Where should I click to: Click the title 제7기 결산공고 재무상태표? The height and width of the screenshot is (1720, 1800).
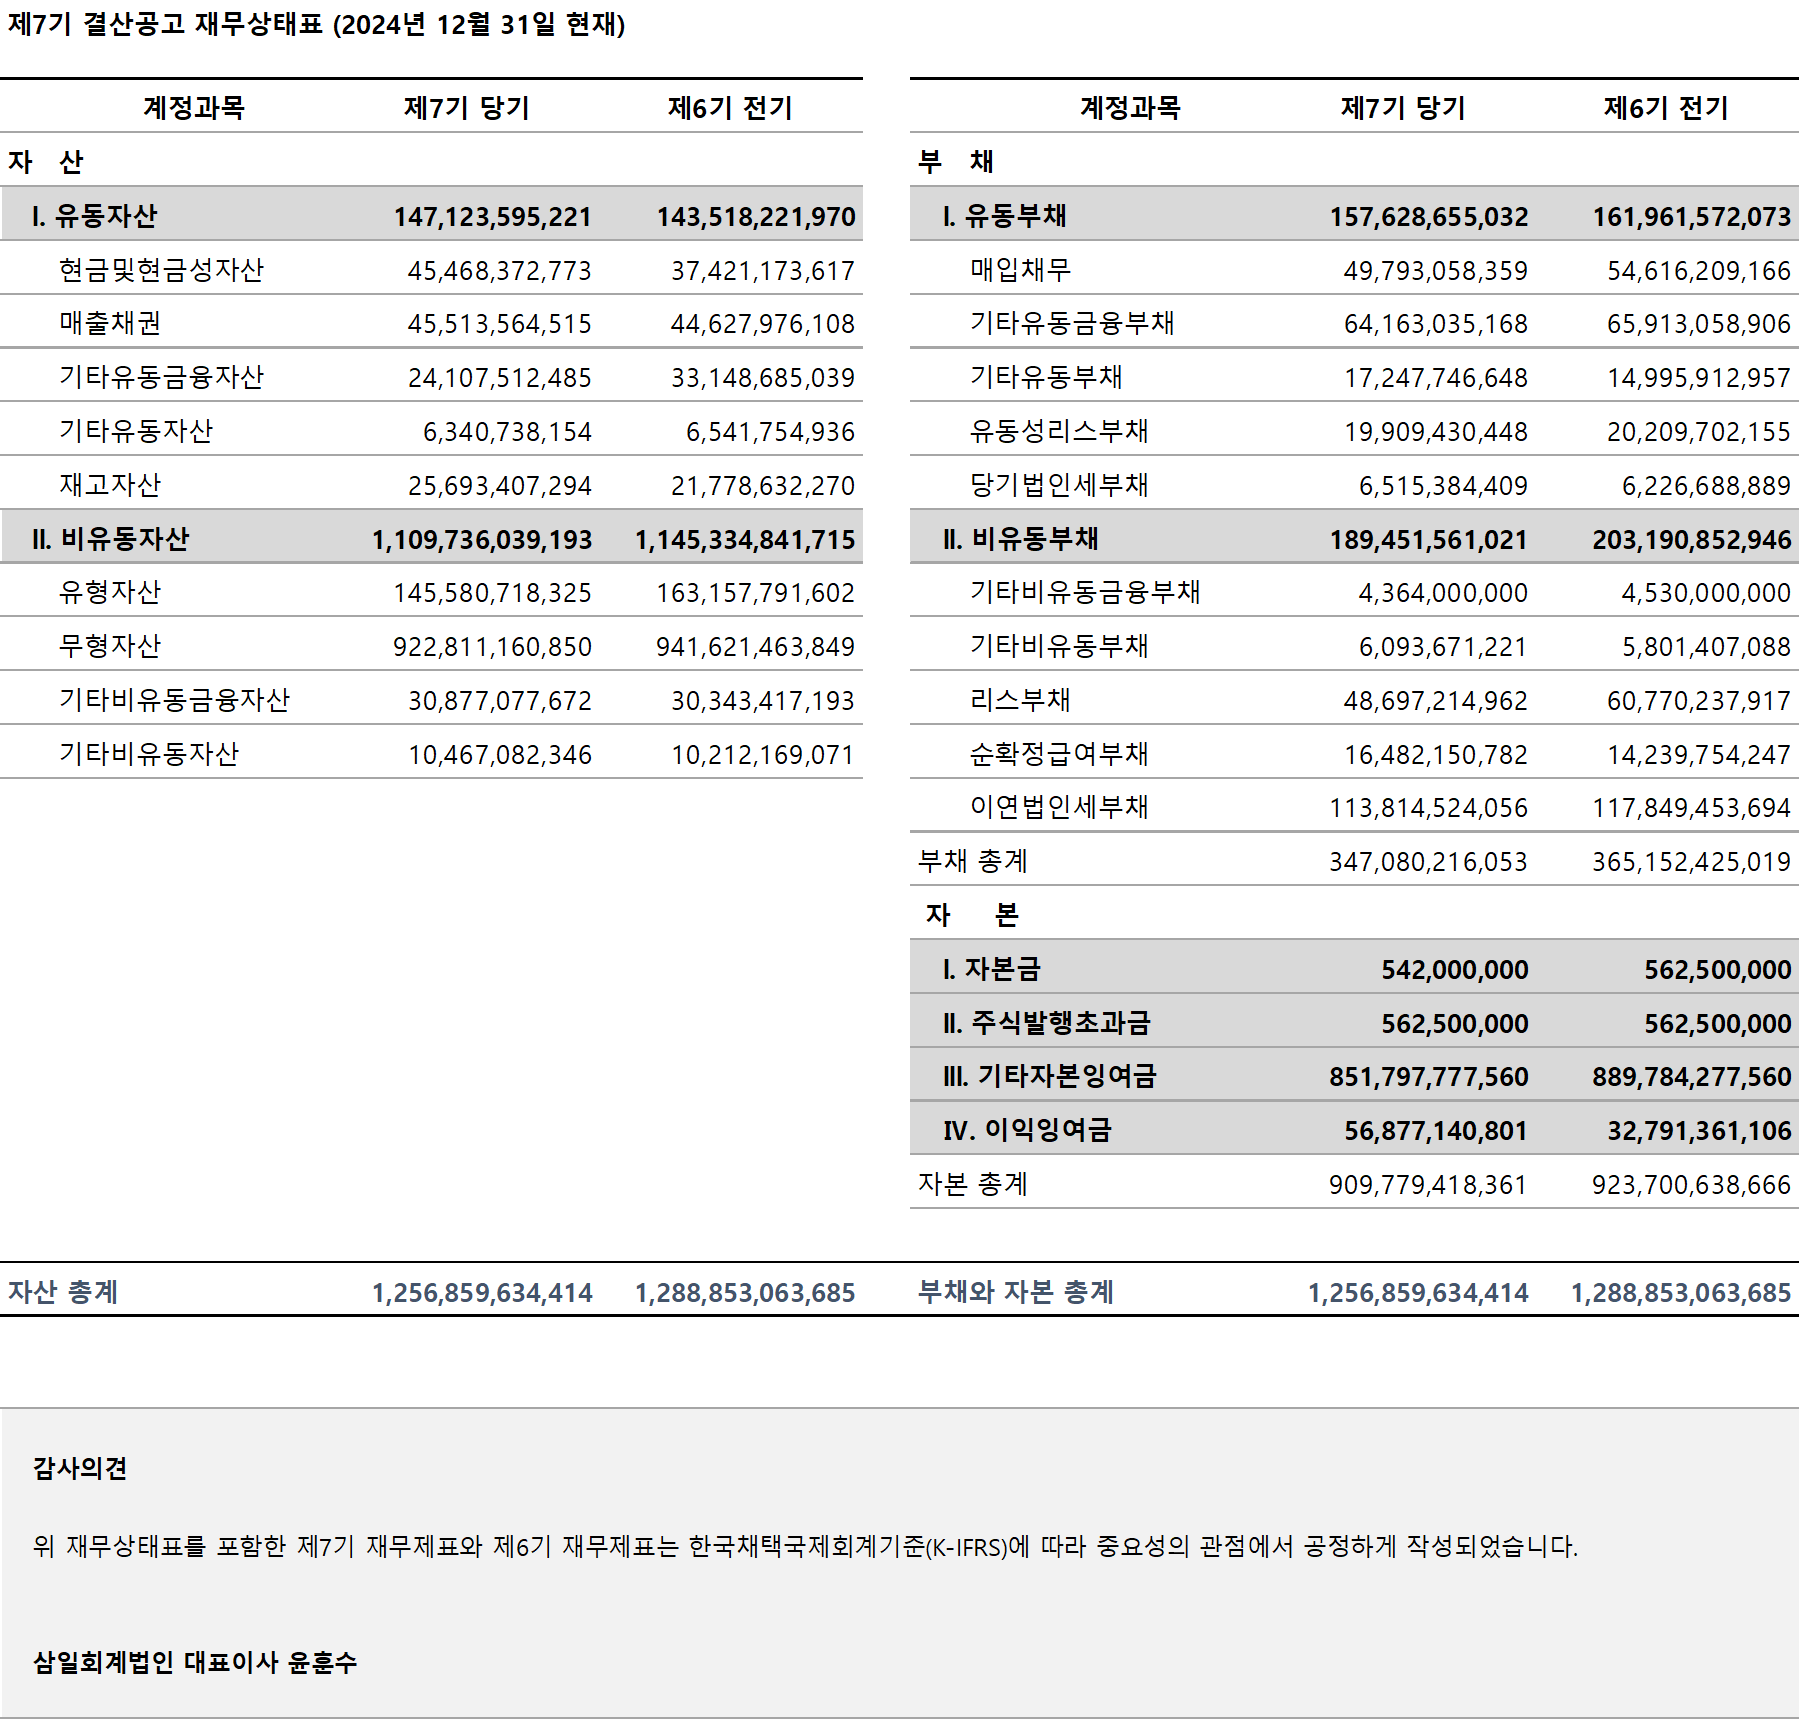166,24
